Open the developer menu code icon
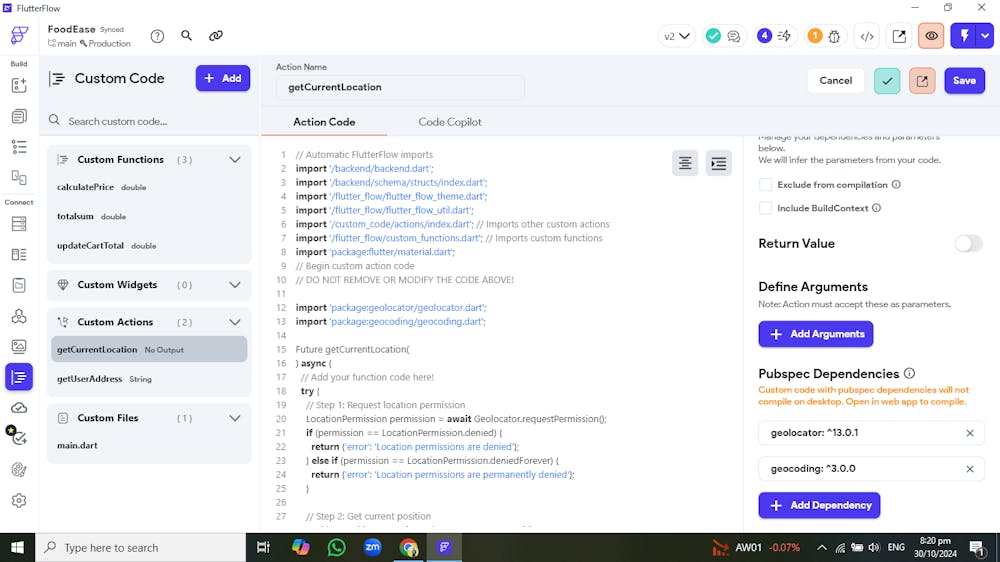 point(867,36)
